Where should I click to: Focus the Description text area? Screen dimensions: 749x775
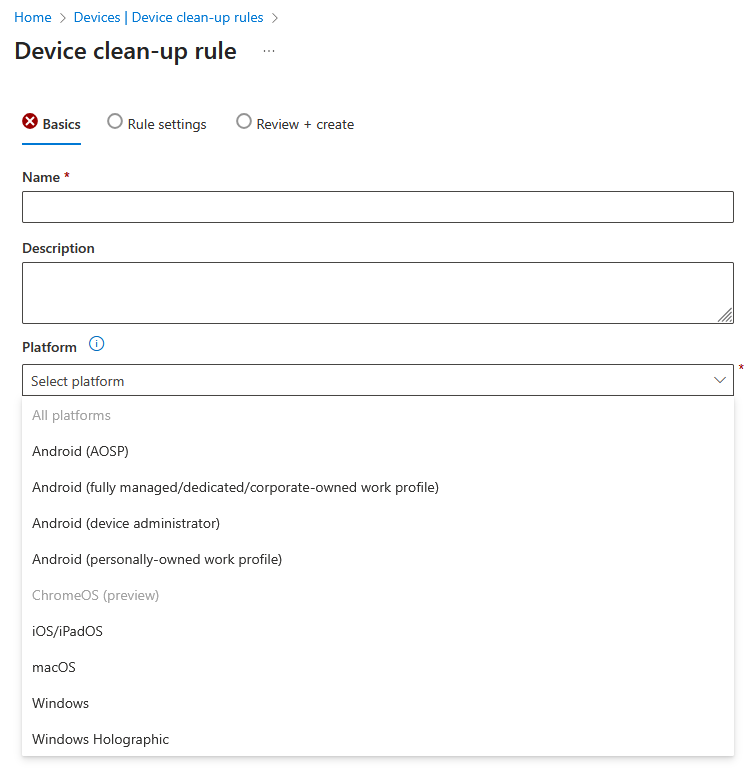[x=378, y=293]
